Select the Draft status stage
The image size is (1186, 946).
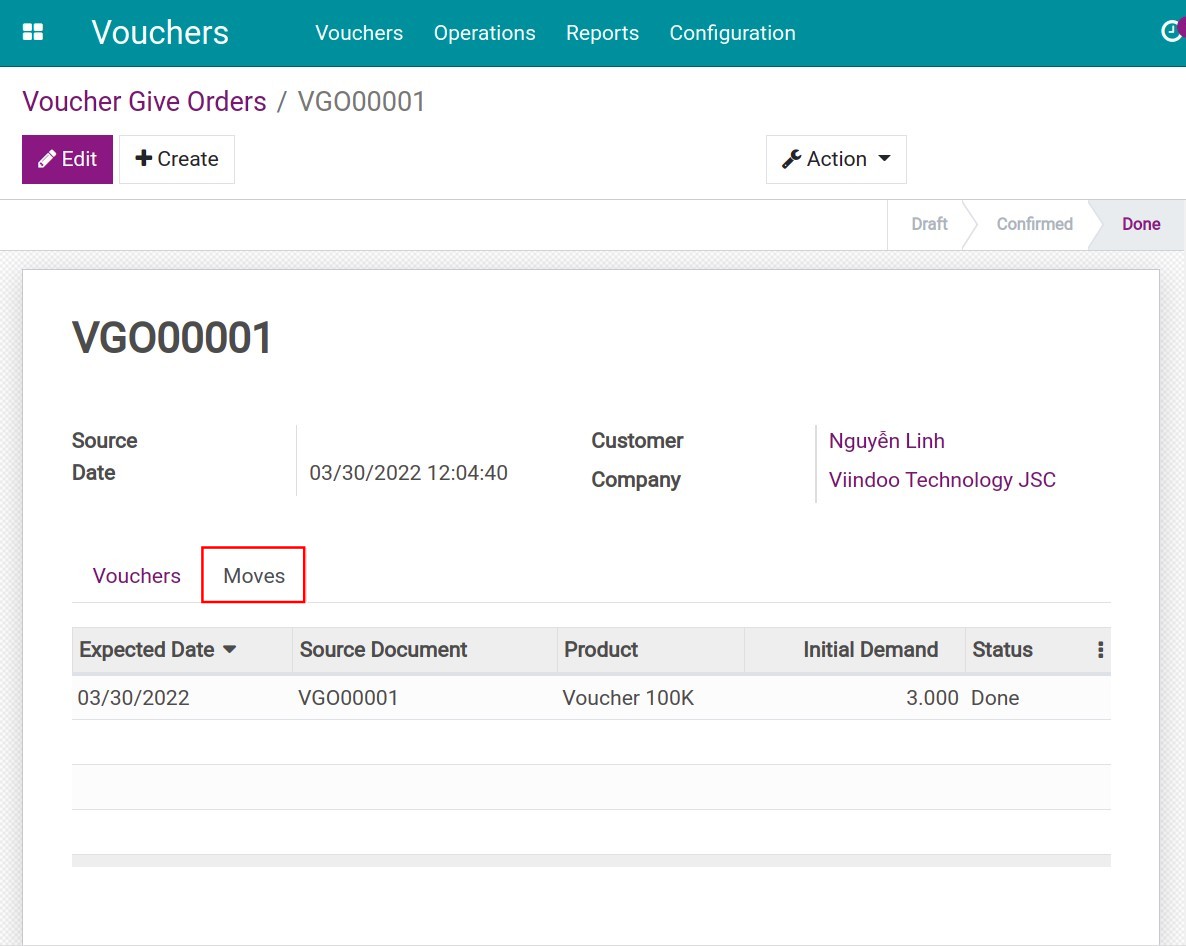pos(929,225)
